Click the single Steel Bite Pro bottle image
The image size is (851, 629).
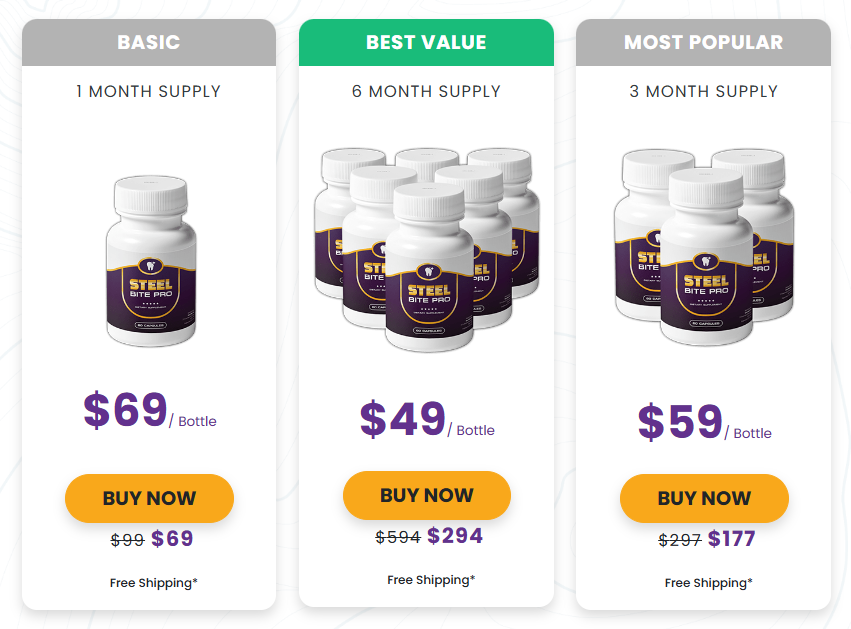click(150, 262)
